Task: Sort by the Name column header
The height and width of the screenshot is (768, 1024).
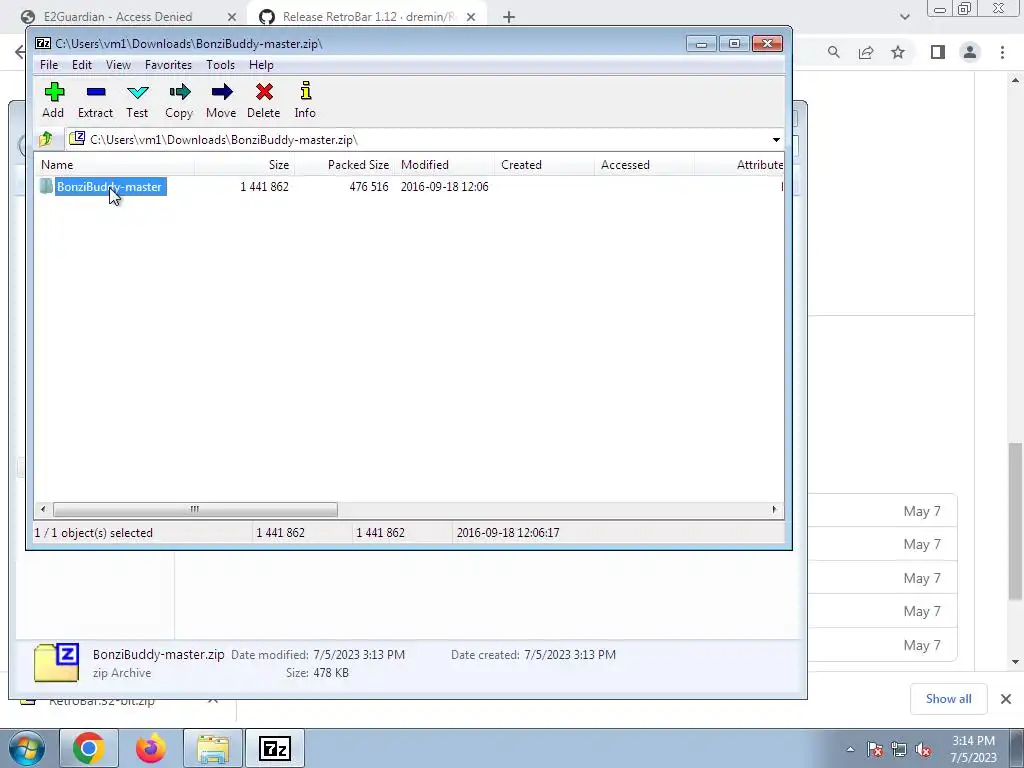Action: coord(115,165)
